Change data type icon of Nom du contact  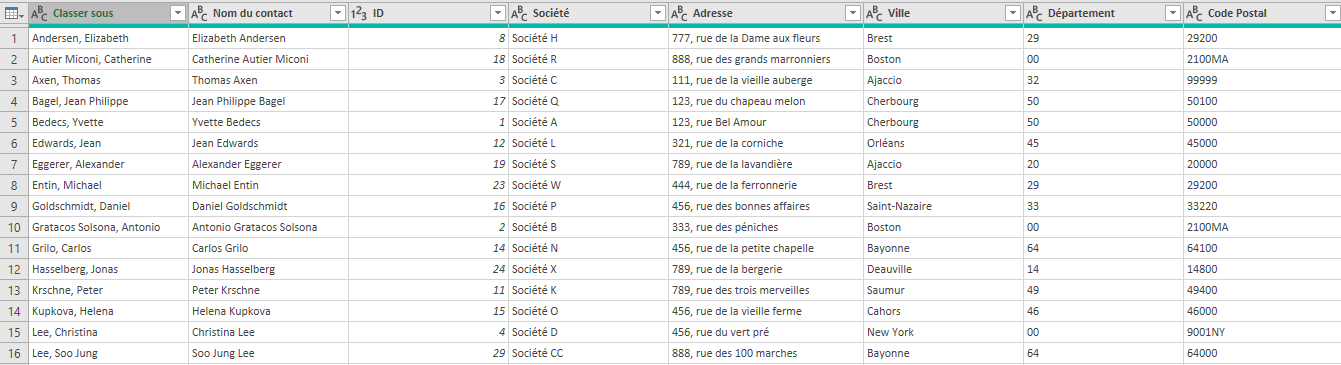click(200, 14)
